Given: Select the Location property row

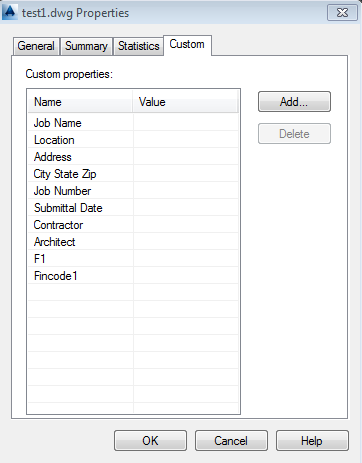Looking at the screenshot, I should 133,140.
